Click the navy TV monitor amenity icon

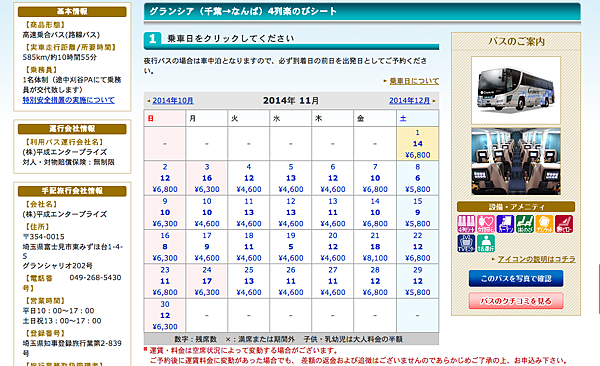pyautogui.click(x=466, y=243)
